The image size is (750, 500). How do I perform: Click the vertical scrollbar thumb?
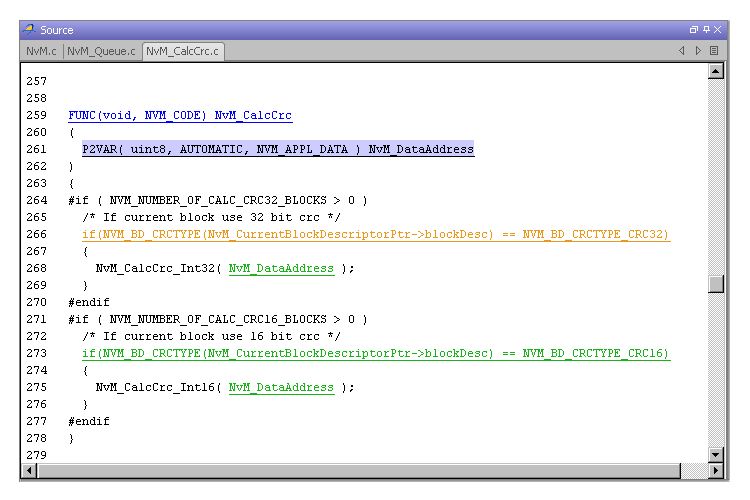716,284
